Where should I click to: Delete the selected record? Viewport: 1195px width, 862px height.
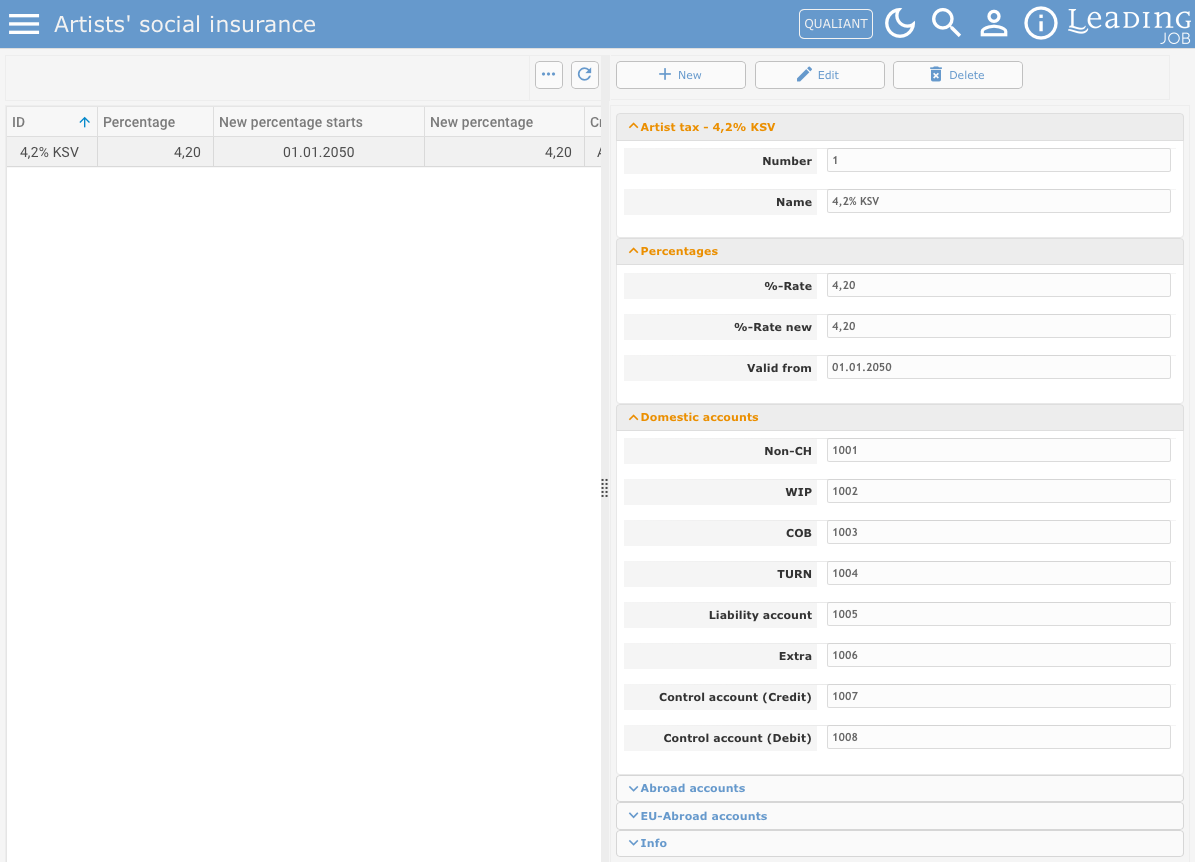pos(957,75)
